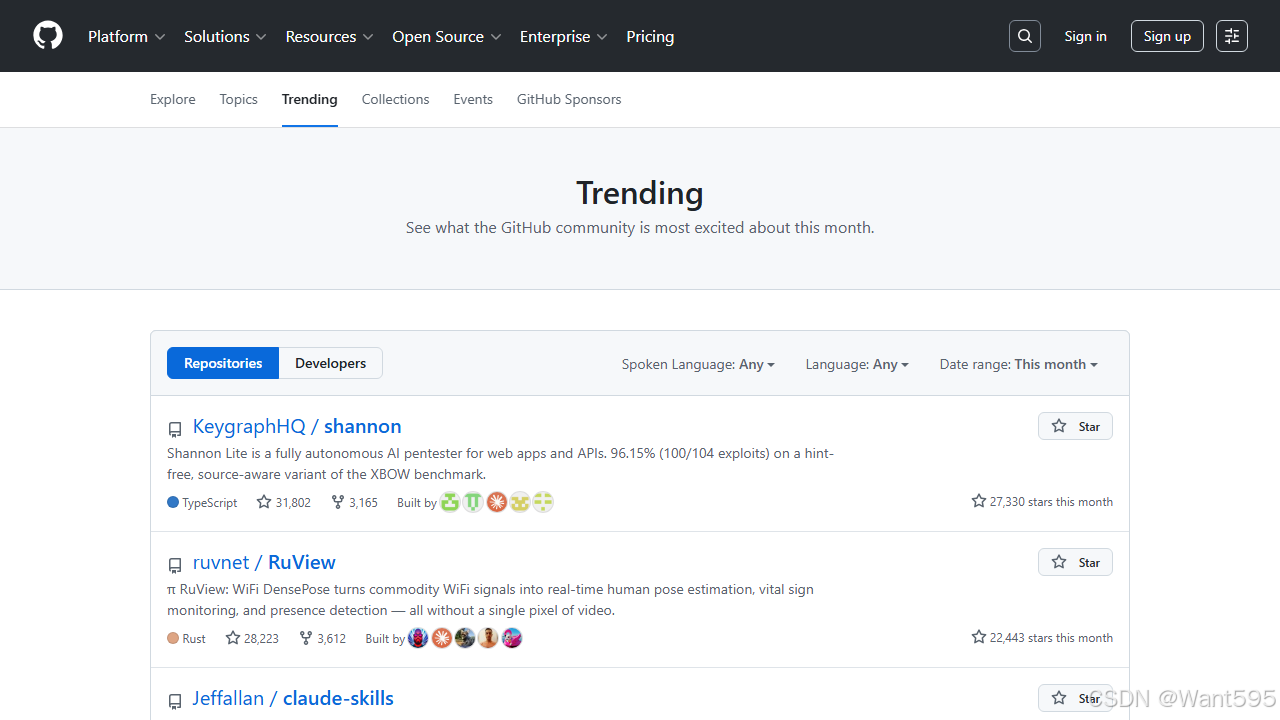The image size is (1280, 720).
Task: Star the ruvnet / RuView repository
Action: pyautogui.click(x=1075, y=562)
